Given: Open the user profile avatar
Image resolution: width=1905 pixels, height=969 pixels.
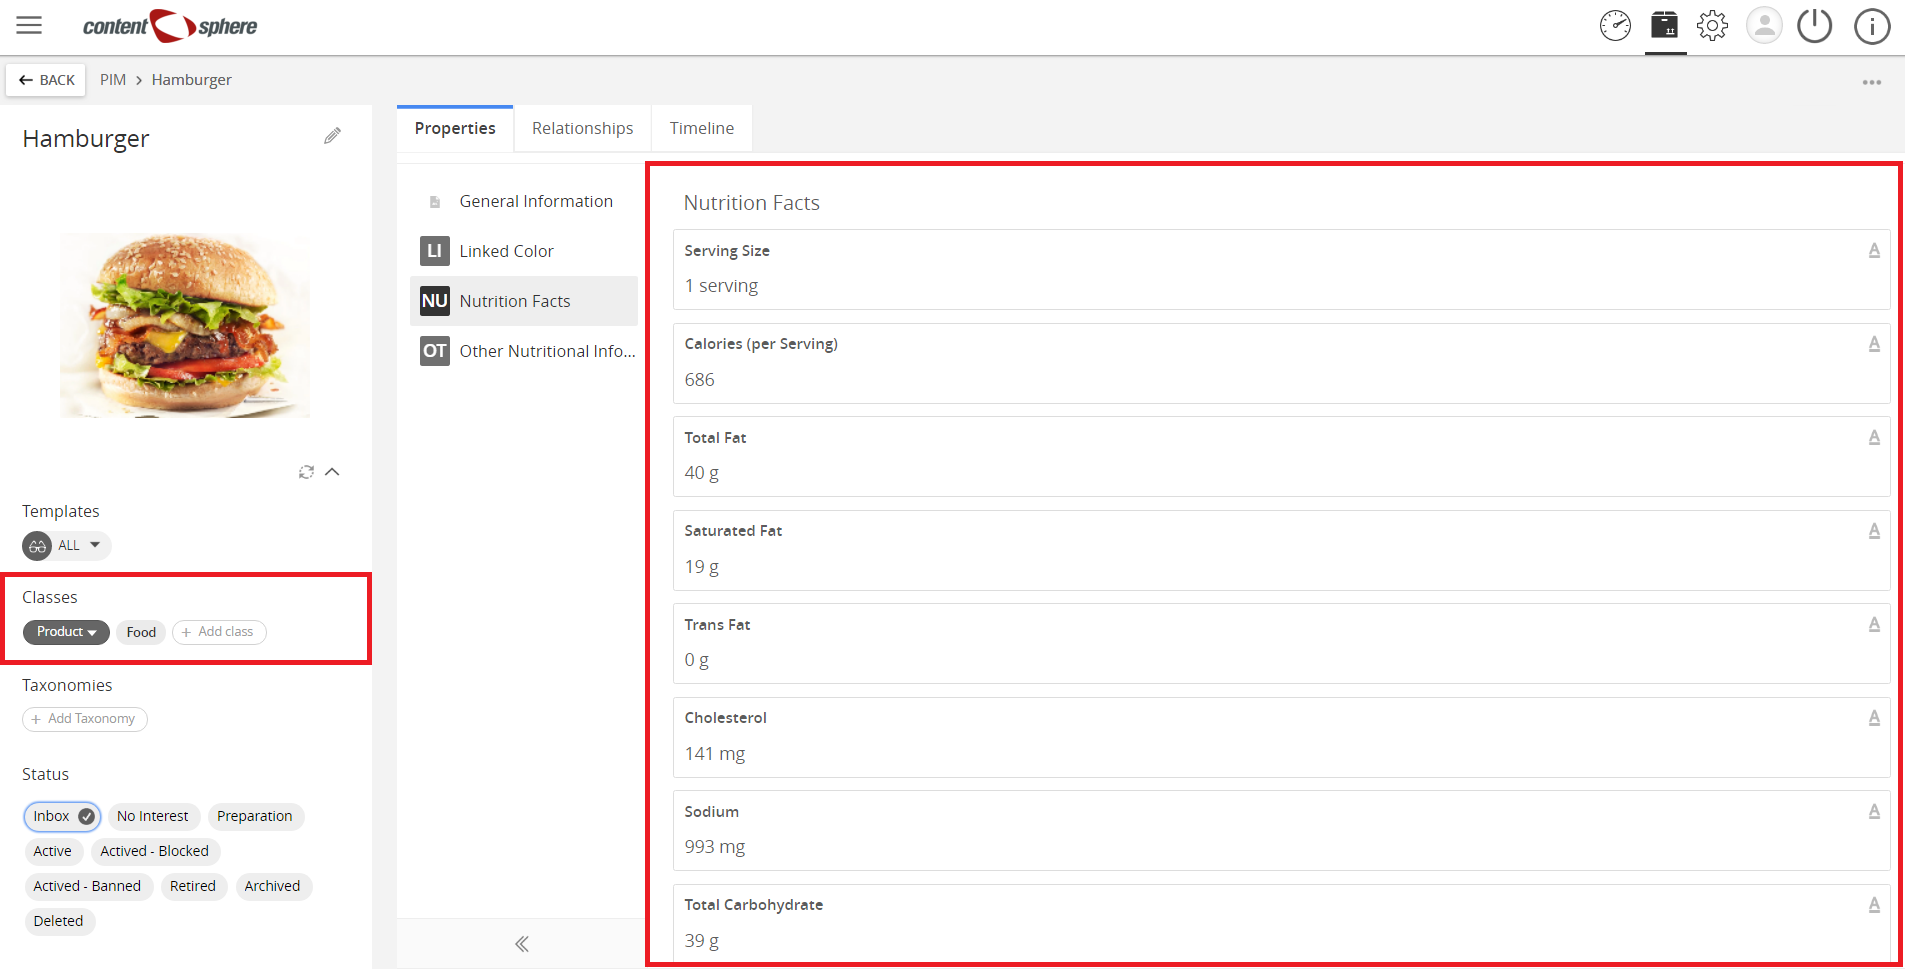Looking at the screenshot, I should (x=1764, y=26).
